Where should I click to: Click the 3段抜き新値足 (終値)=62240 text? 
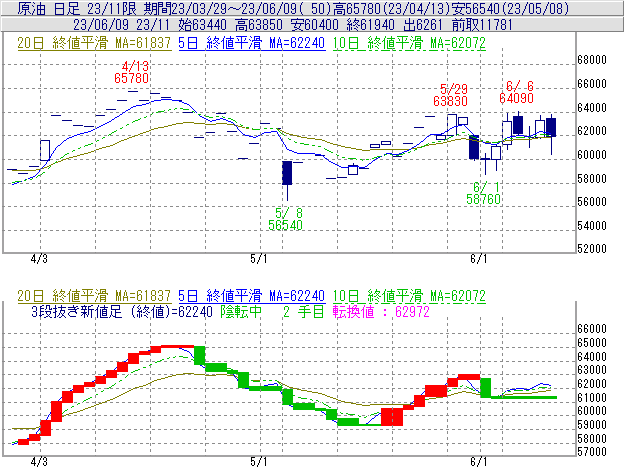pos(122,311)
